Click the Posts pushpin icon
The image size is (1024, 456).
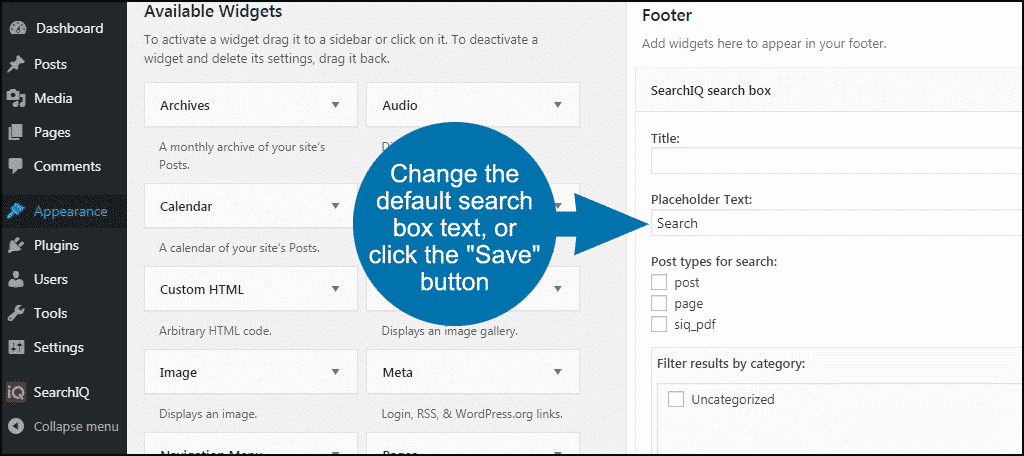click(16, 64)
